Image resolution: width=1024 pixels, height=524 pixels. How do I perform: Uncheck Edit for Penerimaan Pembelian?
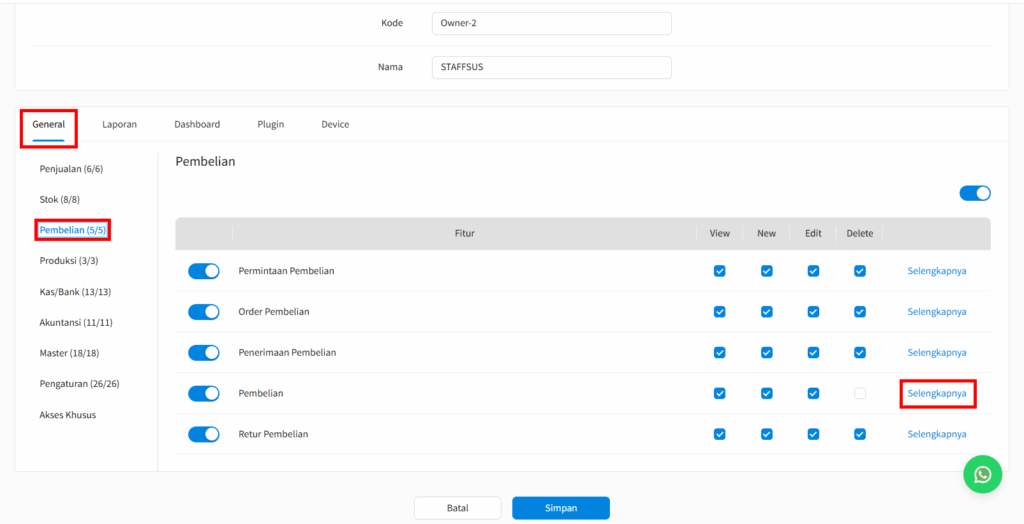pyautogui.click(x=813, y=352)
